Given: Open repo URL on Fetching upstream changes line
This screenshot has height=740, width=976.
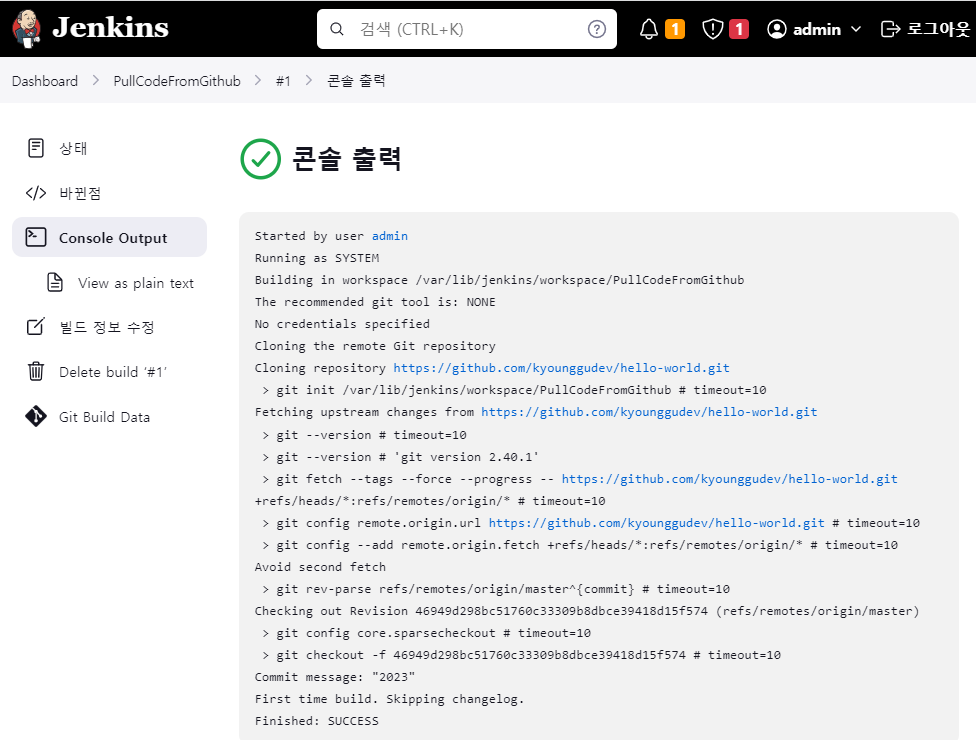Looking at the screenshot, I should tap(649, 412).
